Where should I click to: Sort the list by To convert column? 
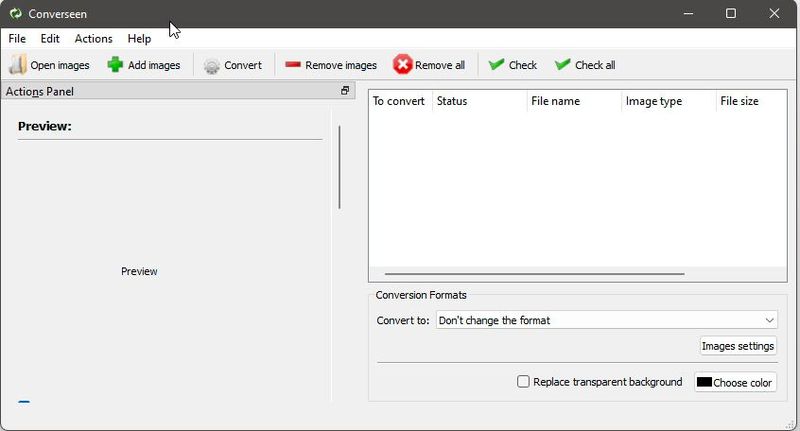click(400, 101)
